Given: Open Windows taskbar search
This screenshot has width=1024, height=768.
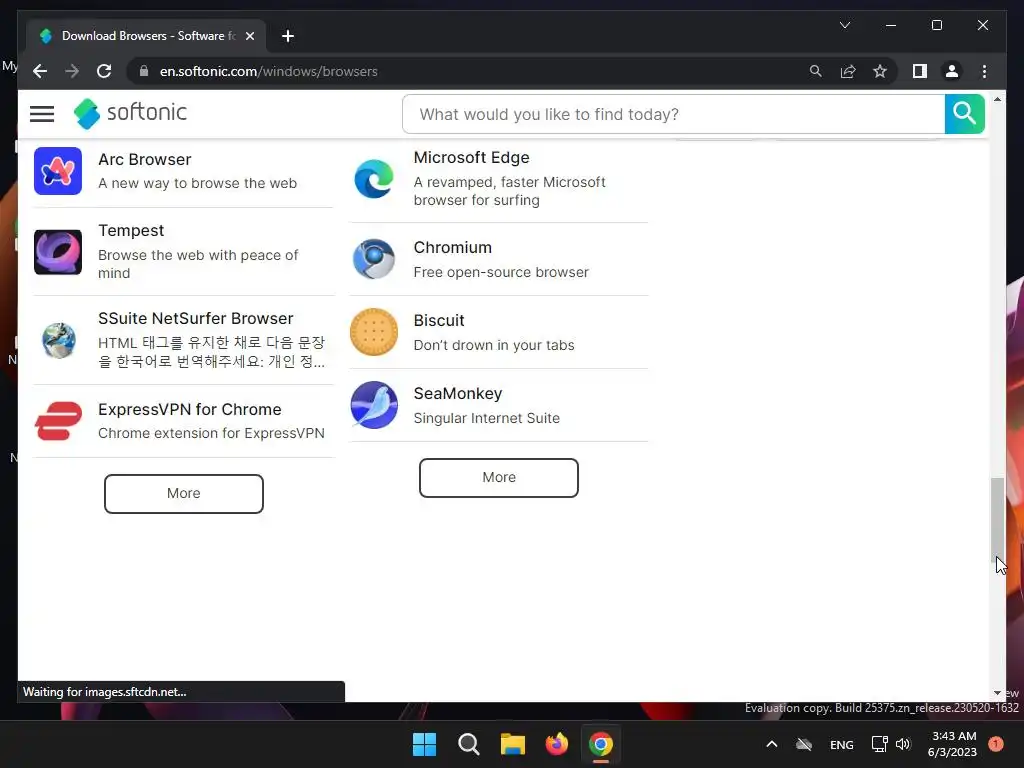Looking at the screenshot, I should tap(468, 744).
